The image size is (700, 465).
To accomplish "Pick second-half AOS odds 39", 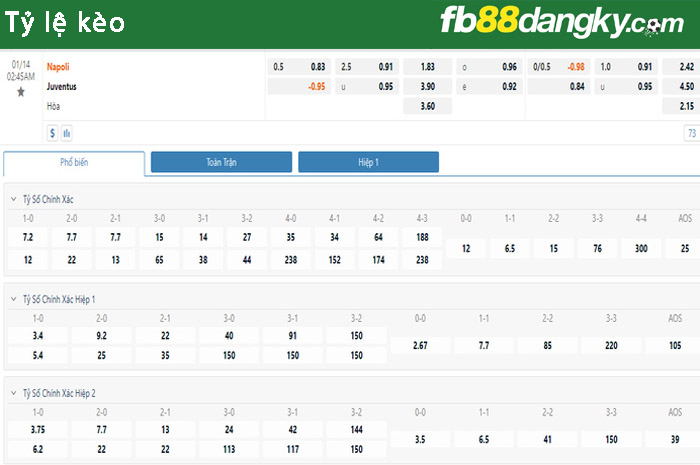I will coord(675,440).
